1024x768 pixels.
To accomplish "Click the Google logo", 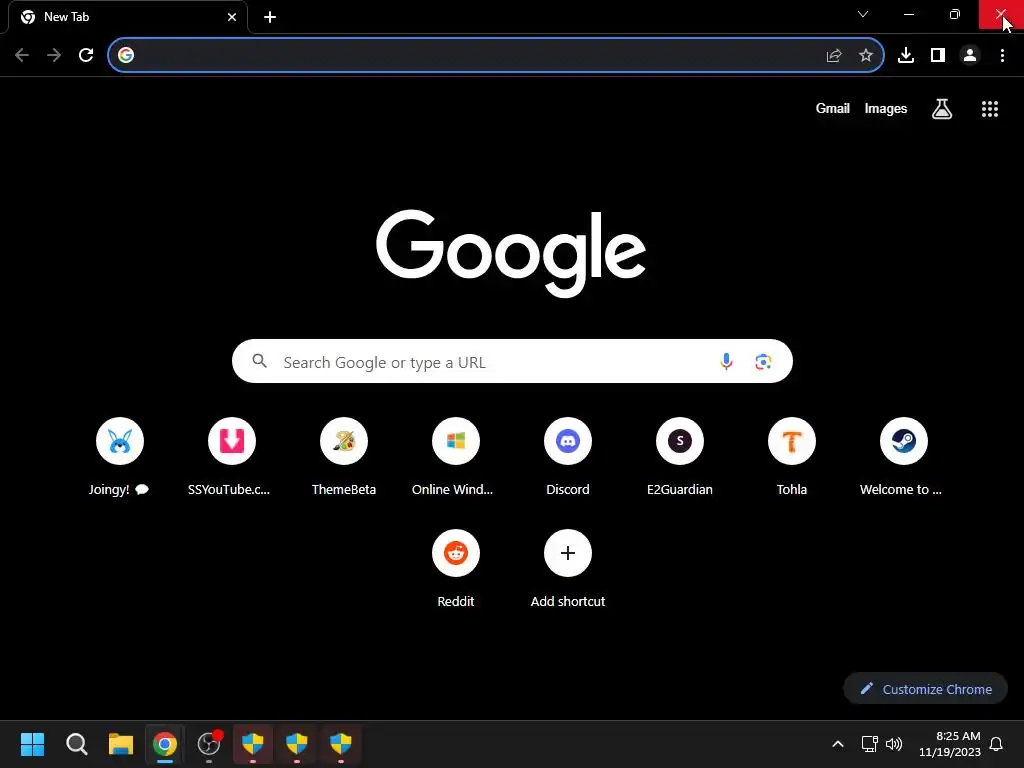I will 511,253.
